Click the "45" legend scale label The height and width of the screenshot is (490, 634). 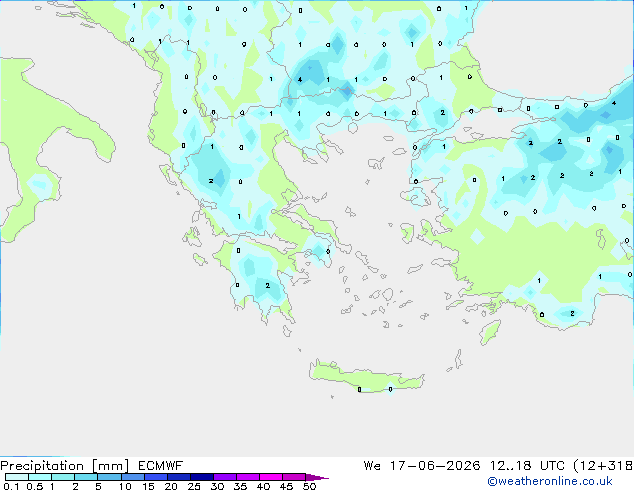coord(286,486)
